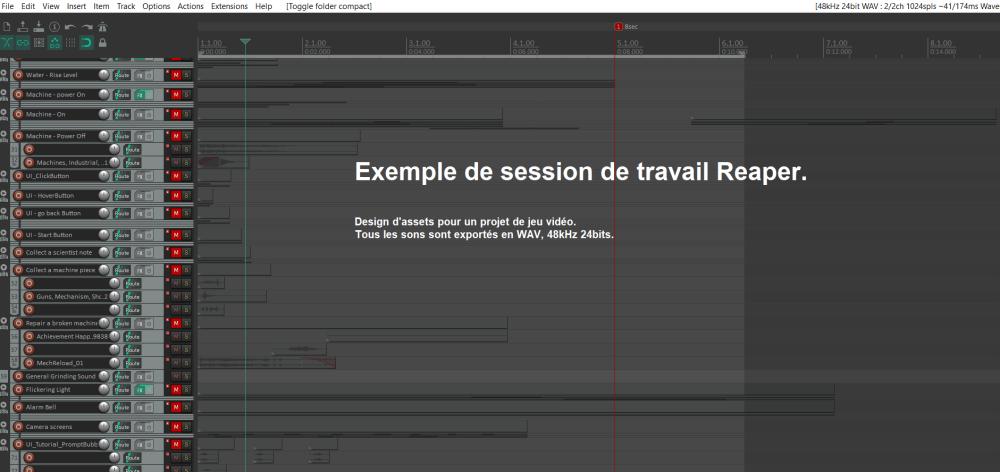
Task: Toggle item grouping chain icon
Action: point(23,43)
